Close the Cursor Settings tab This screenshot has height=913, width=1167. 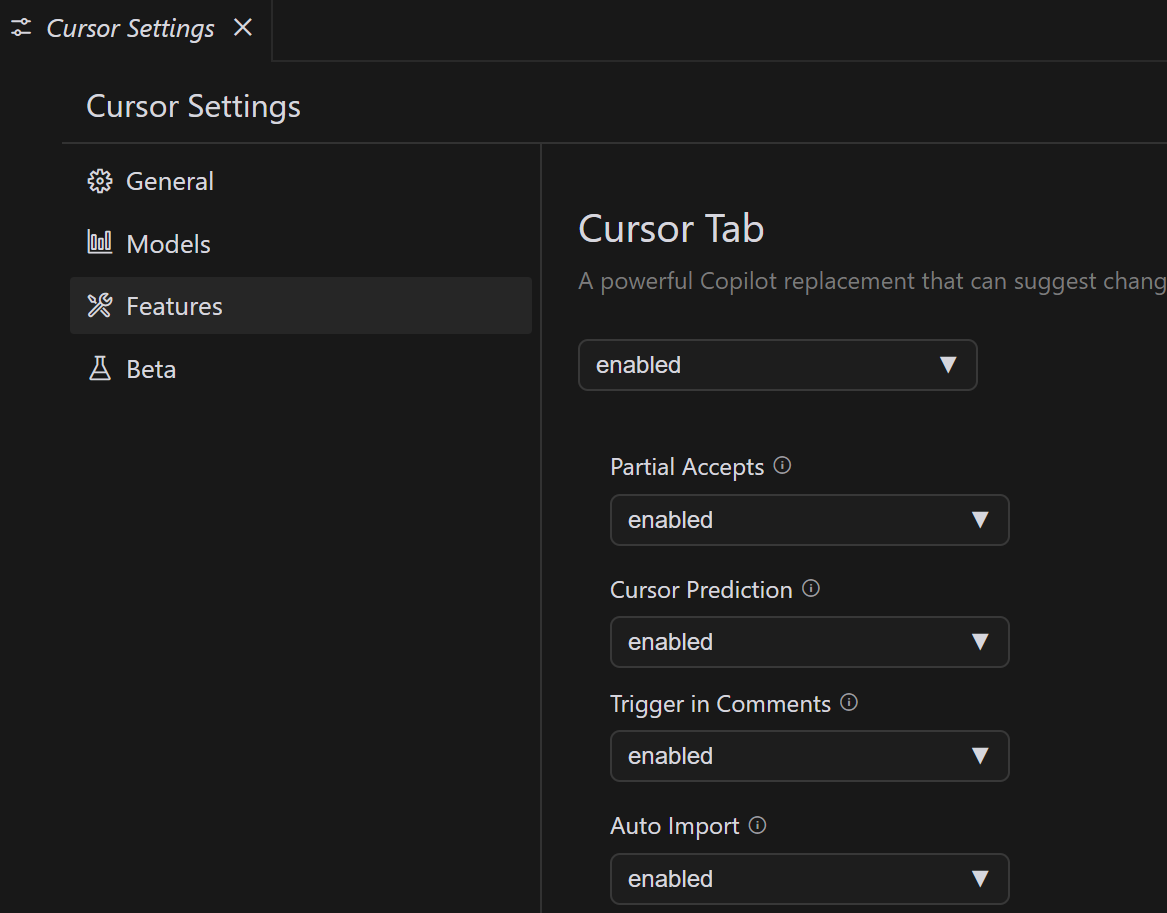243,28
